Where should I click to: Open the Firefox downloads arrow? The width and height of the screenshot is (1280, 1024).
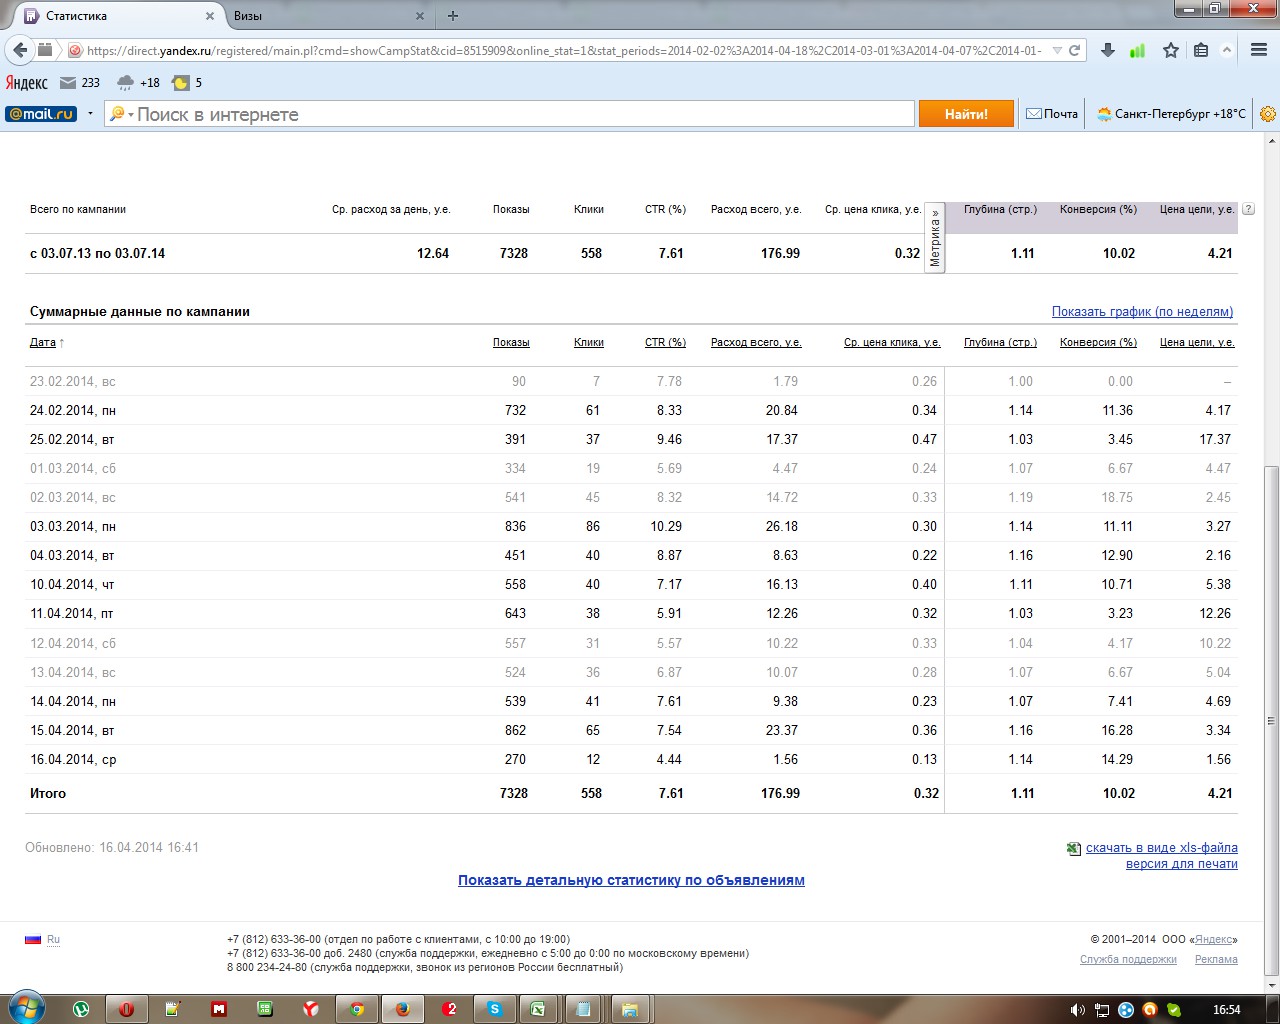click(1108, 50)
